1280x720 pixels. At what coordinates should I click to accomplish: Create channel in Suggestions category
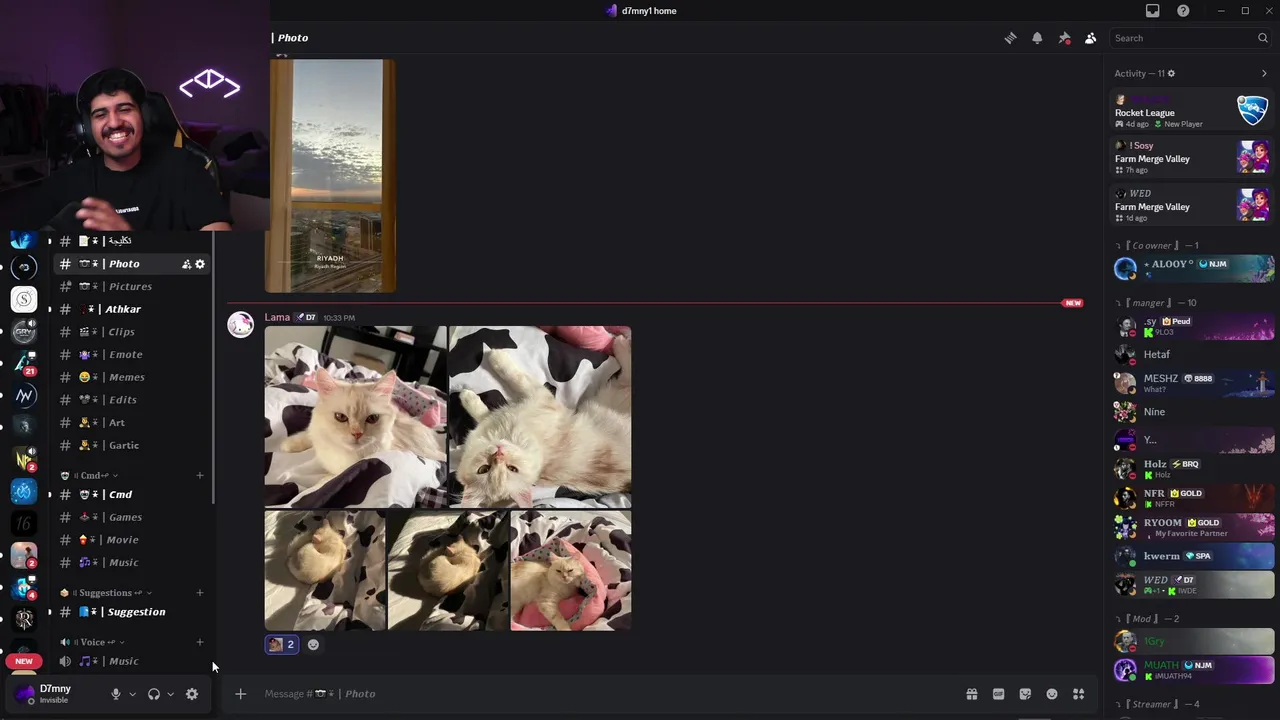tap(200, 593)
